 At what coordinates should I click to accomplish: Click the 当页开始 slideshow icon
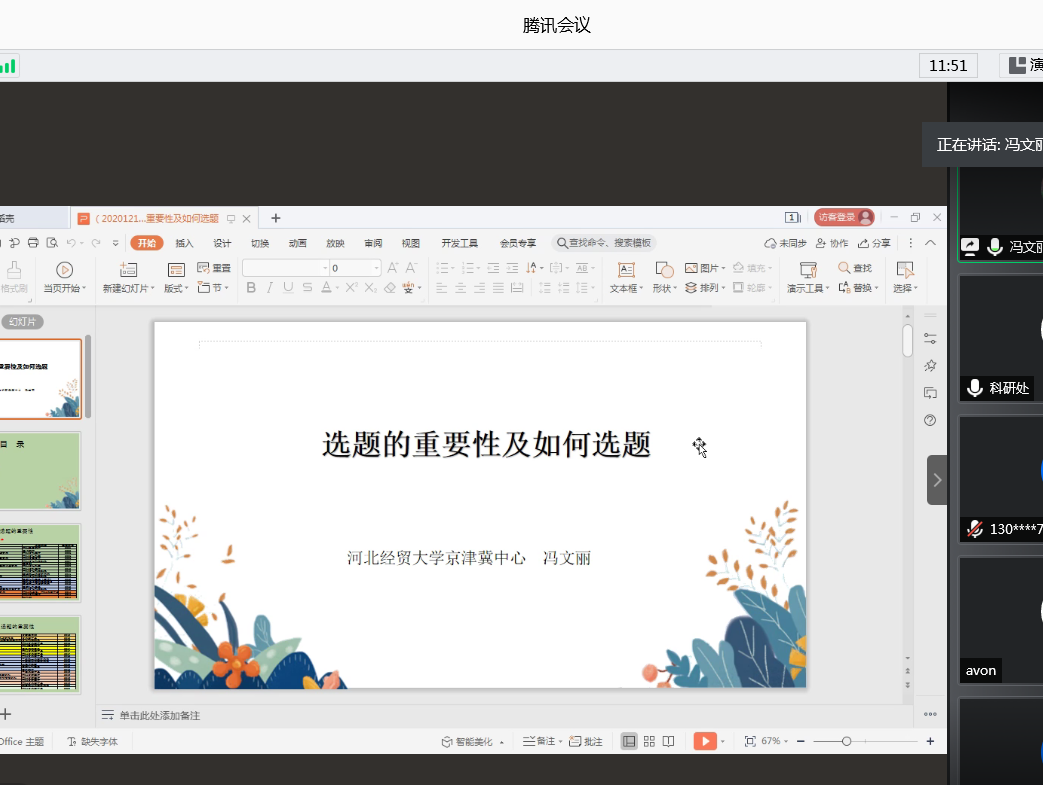[64, 270]
